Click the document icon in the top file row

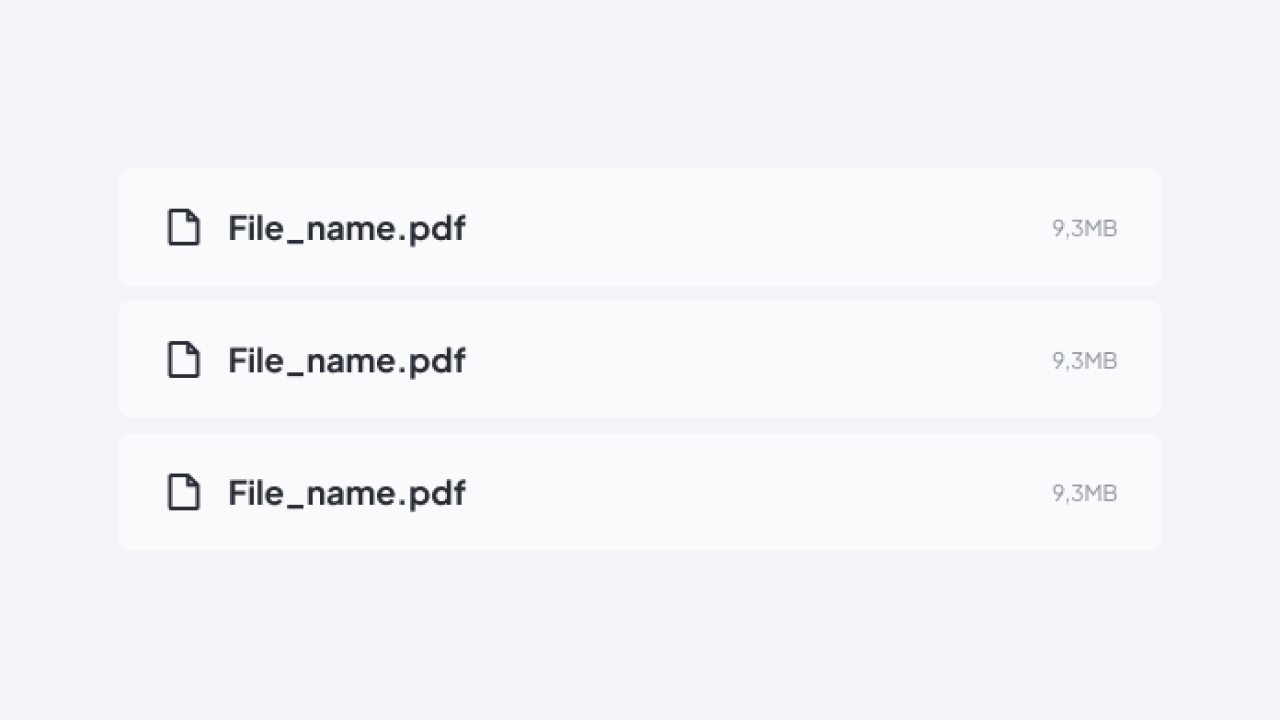183,228
